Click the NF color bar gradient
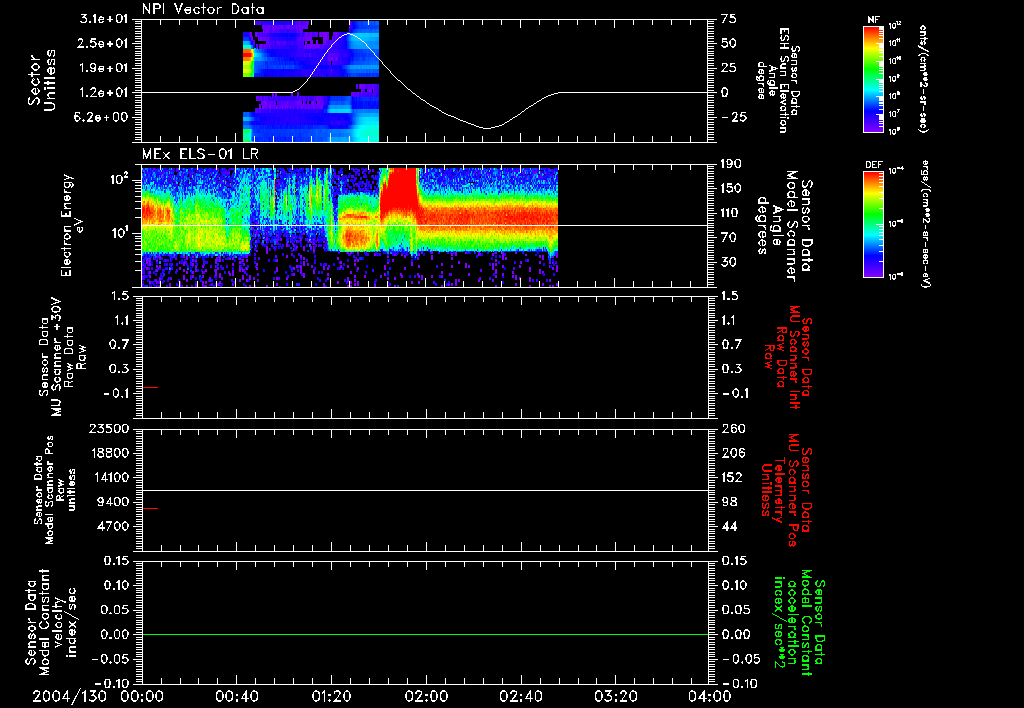 point(873,79)
